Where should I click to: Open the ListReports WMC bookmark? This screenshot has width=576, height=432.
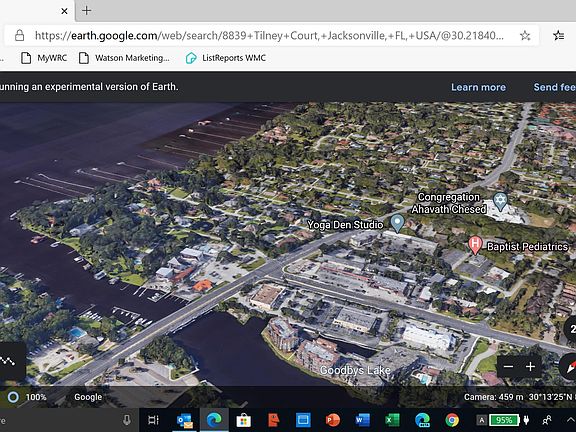pos(226,58)
